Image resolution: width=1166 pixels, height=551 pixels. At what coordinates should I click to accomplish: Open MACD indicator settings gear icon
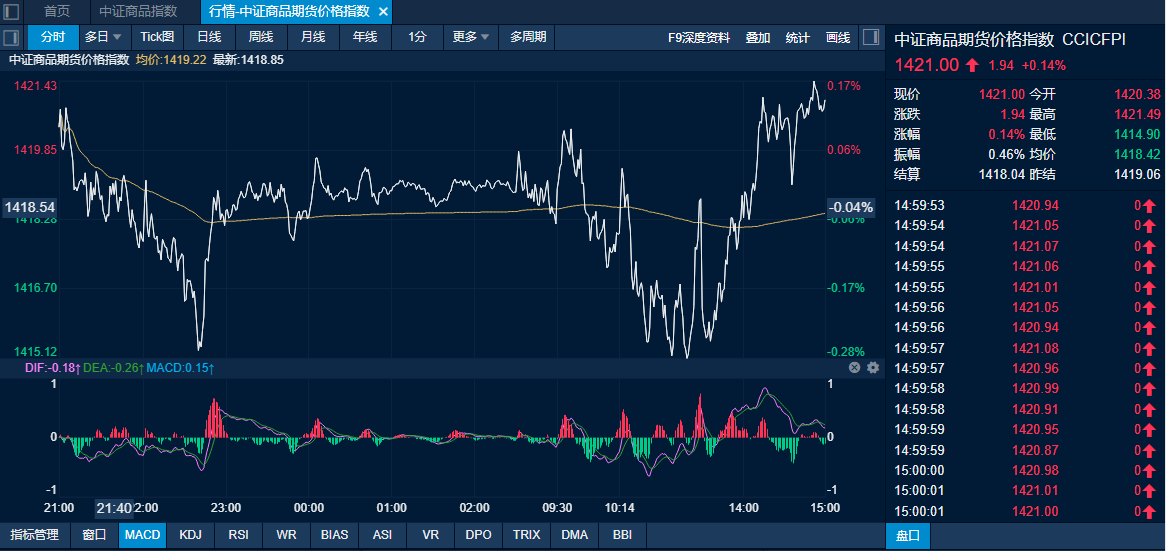pyautogui.click(x=873, y=368)
